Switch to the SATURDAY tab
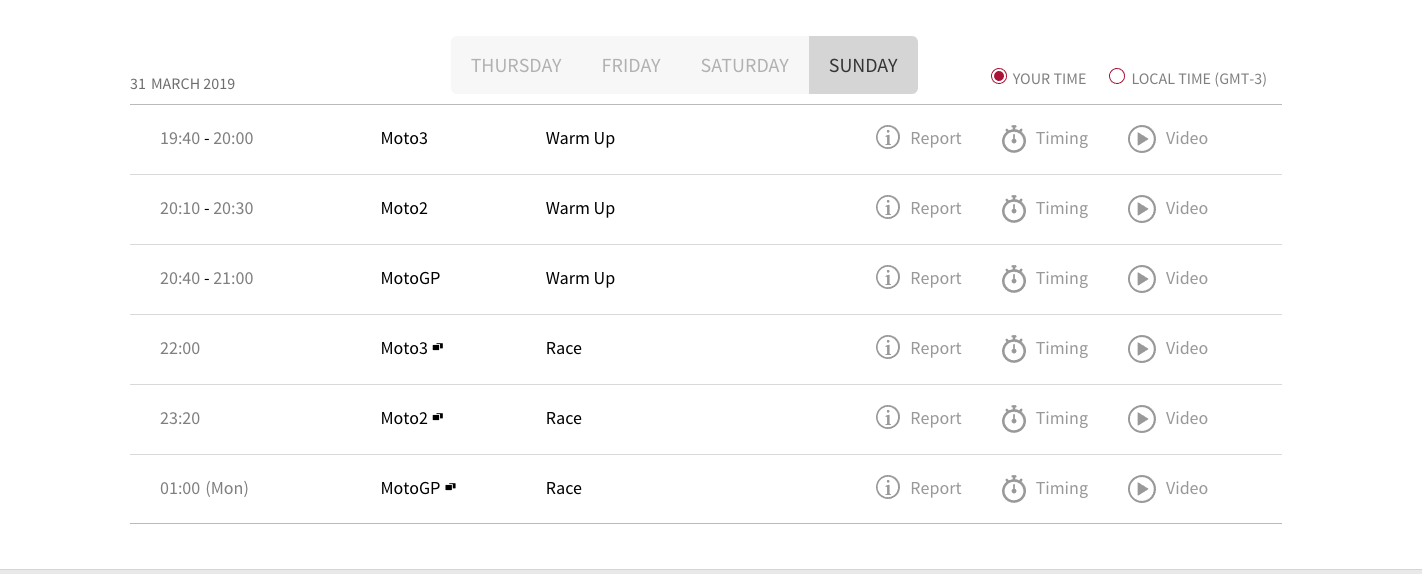The image size is (1422, 574). tap(745, 65)
